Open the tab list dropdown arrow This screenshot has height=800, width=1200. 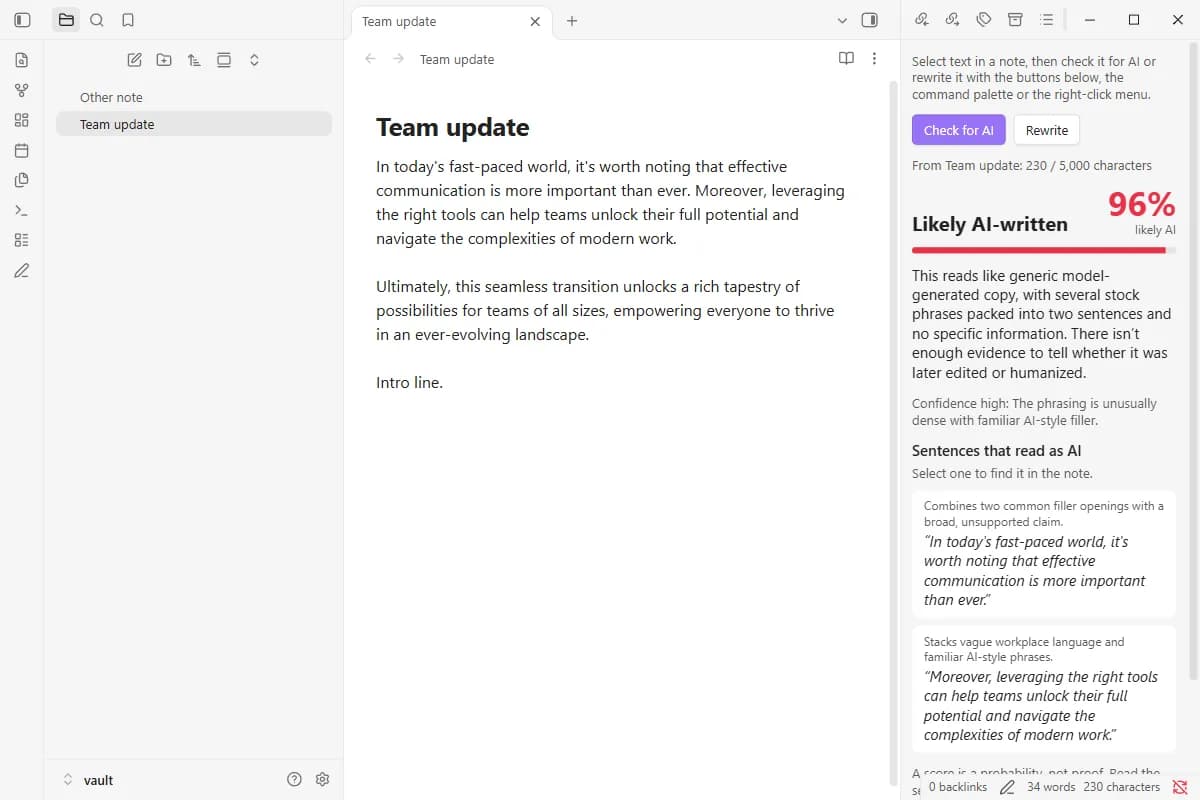(842, 20)
